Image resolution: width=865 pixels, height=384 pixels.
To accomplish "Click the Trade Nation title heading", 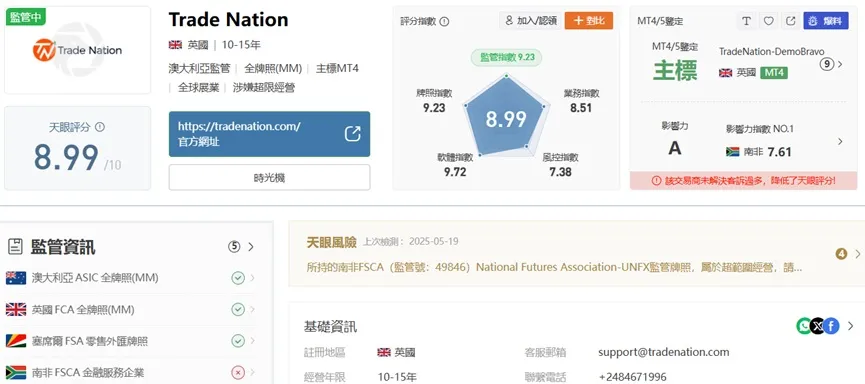I will point(228,20).
